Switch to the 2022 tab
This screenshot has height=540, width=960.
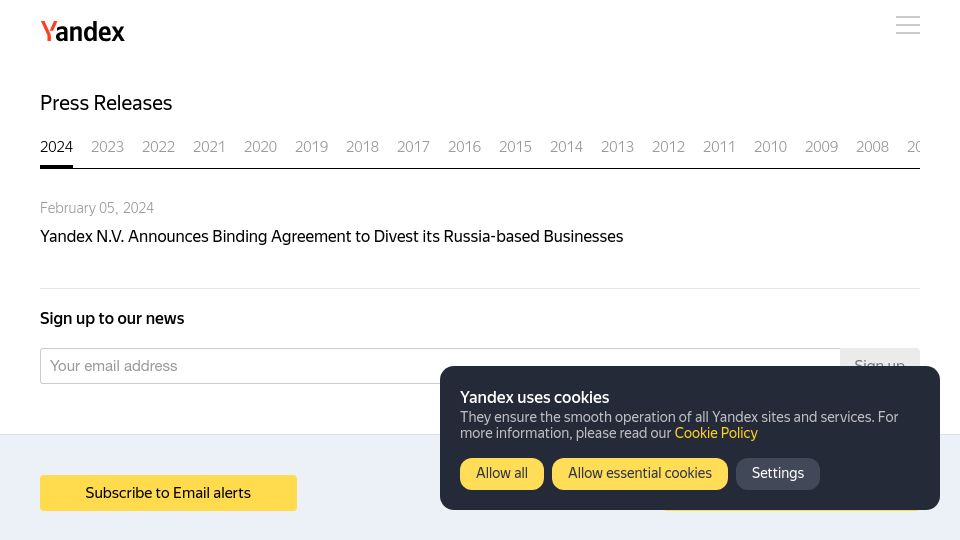click(x=158, y=147)
